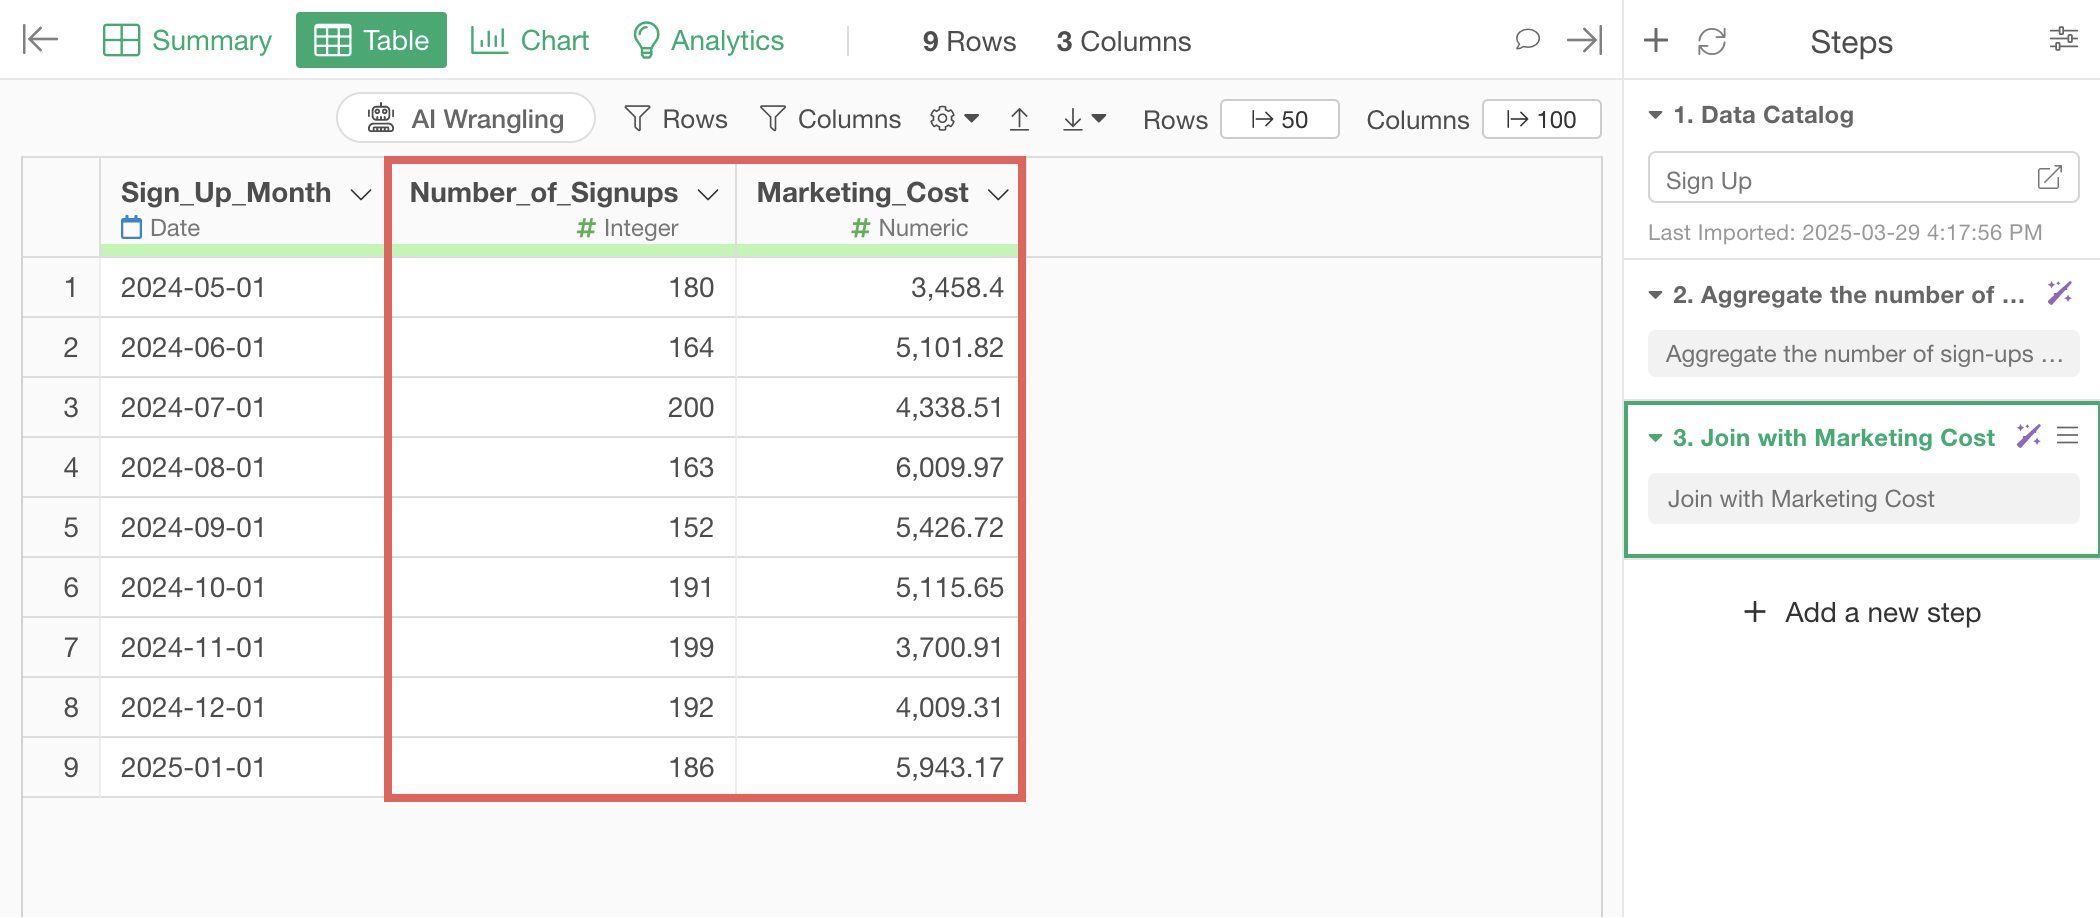Open the Sign Up data source link icon

[2049, 178]
